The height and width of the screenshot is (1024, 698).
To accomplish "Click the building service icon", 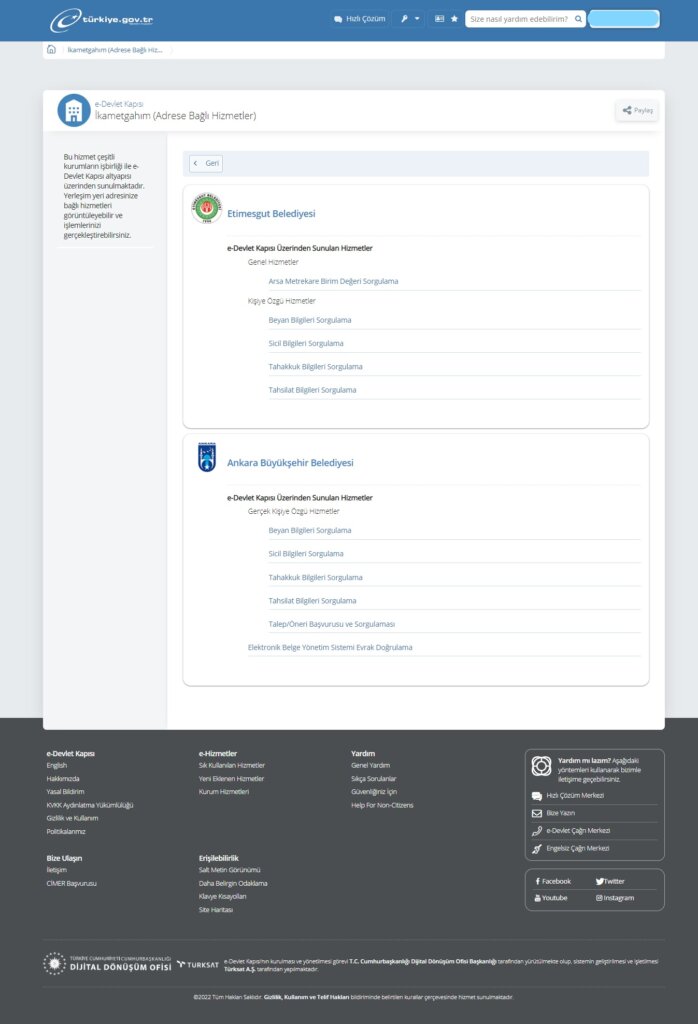I will point(73,110).
